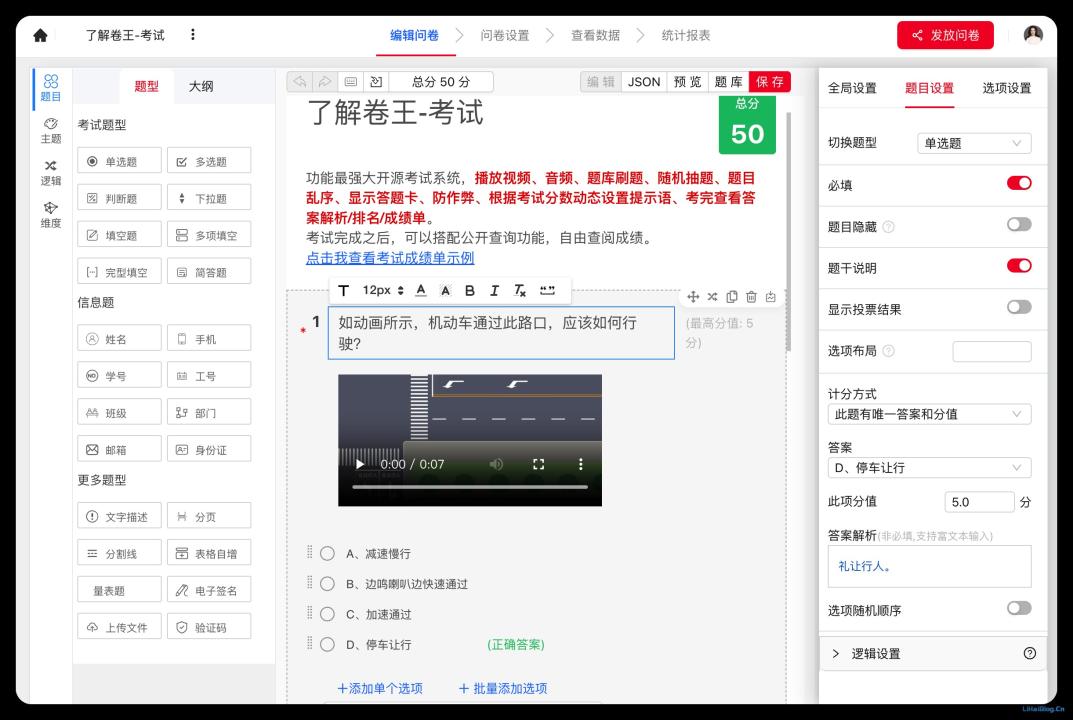The width and height of the screenshot is (1073, 720).
Task: Copy question 1
Action: (x=732, y=296)
